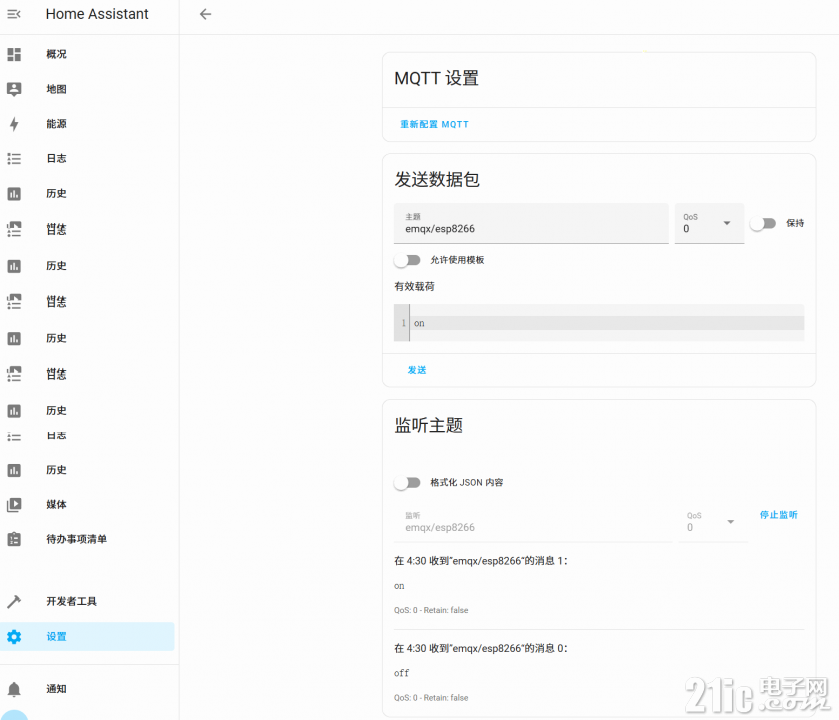Open QoS dropdown in 发送数据包 card
Viewport: 839px width, 720px height.
click(x=709, y=224)
